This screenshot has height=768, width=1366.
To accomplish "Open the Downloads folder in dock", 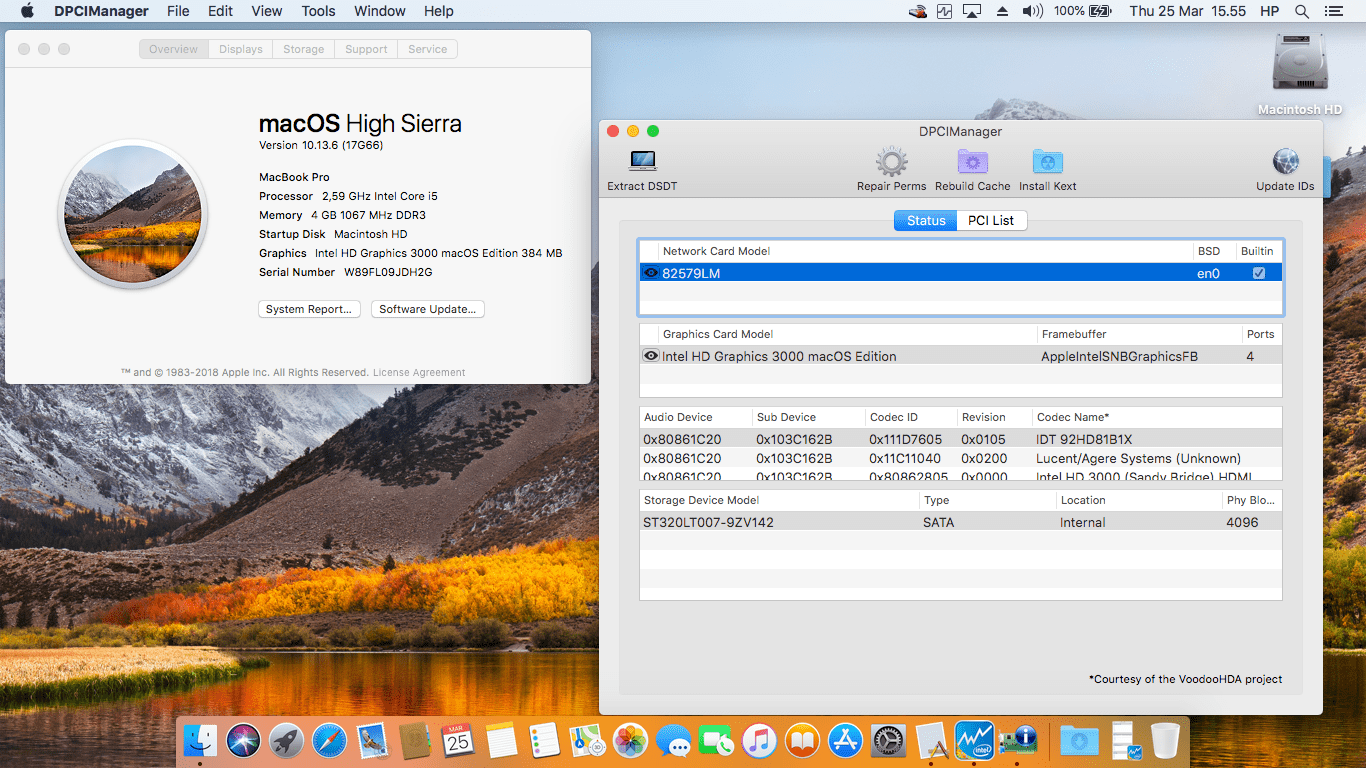I will pyautogui.click(x=1078, y=741).
